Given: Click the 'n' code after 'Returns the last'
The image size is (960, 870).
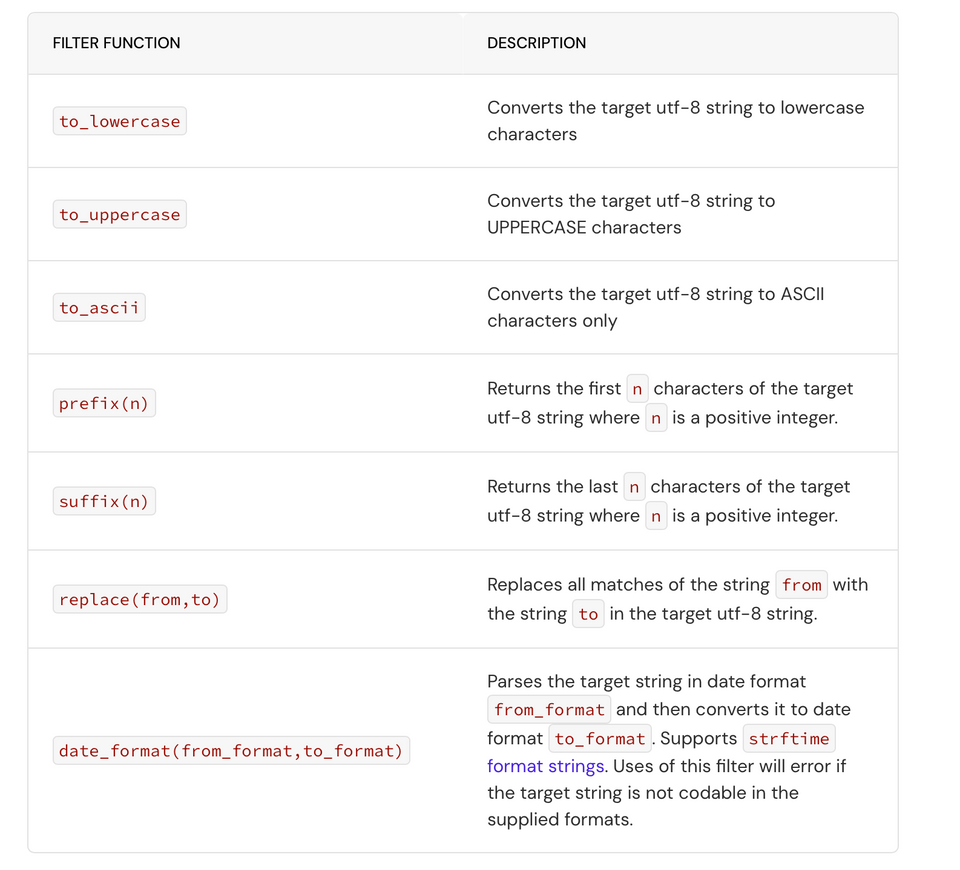Looking at the screenshot, I should pyautogui.click(x=634, y=487).
